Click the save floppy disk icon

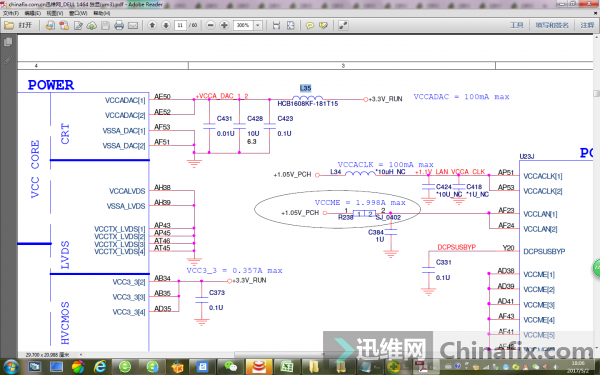(x=105, y=25)
